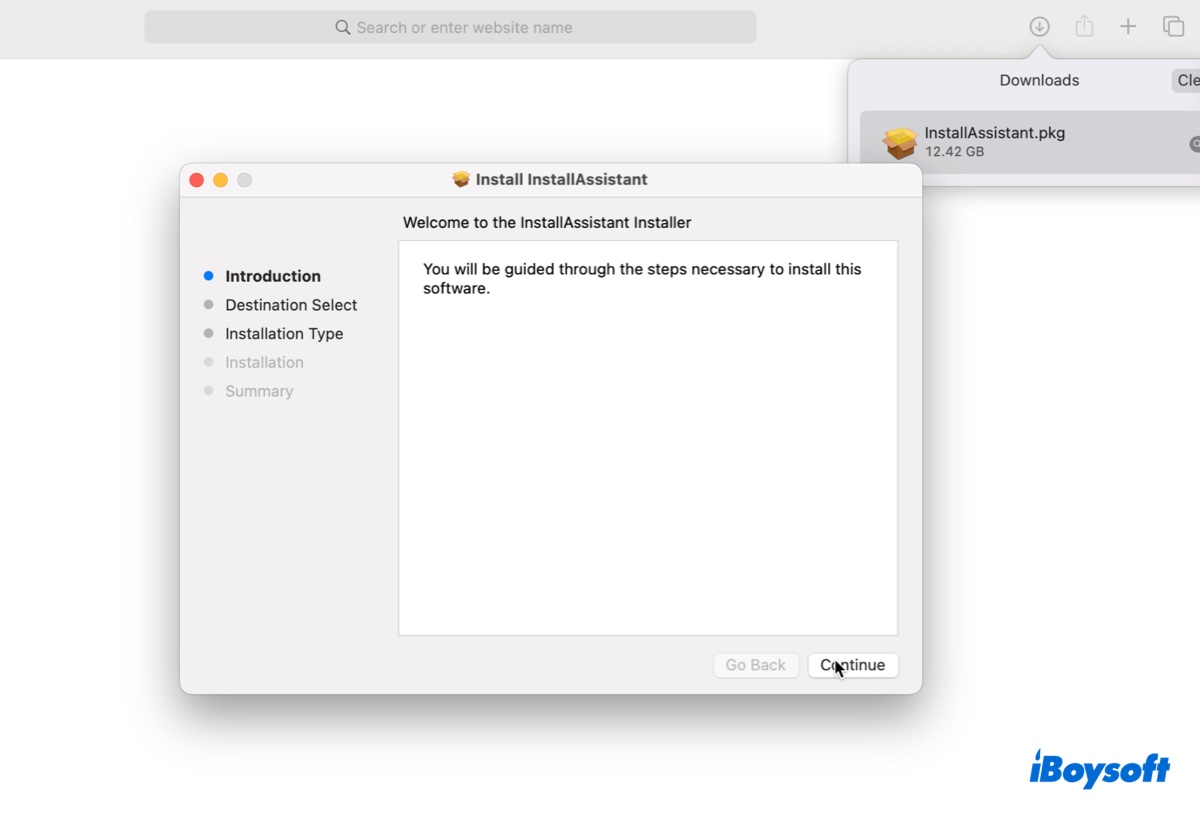Select the Introduction step
Image resolution: width=1200 pixels, height=814 pixels.
[x=273, y=275]
